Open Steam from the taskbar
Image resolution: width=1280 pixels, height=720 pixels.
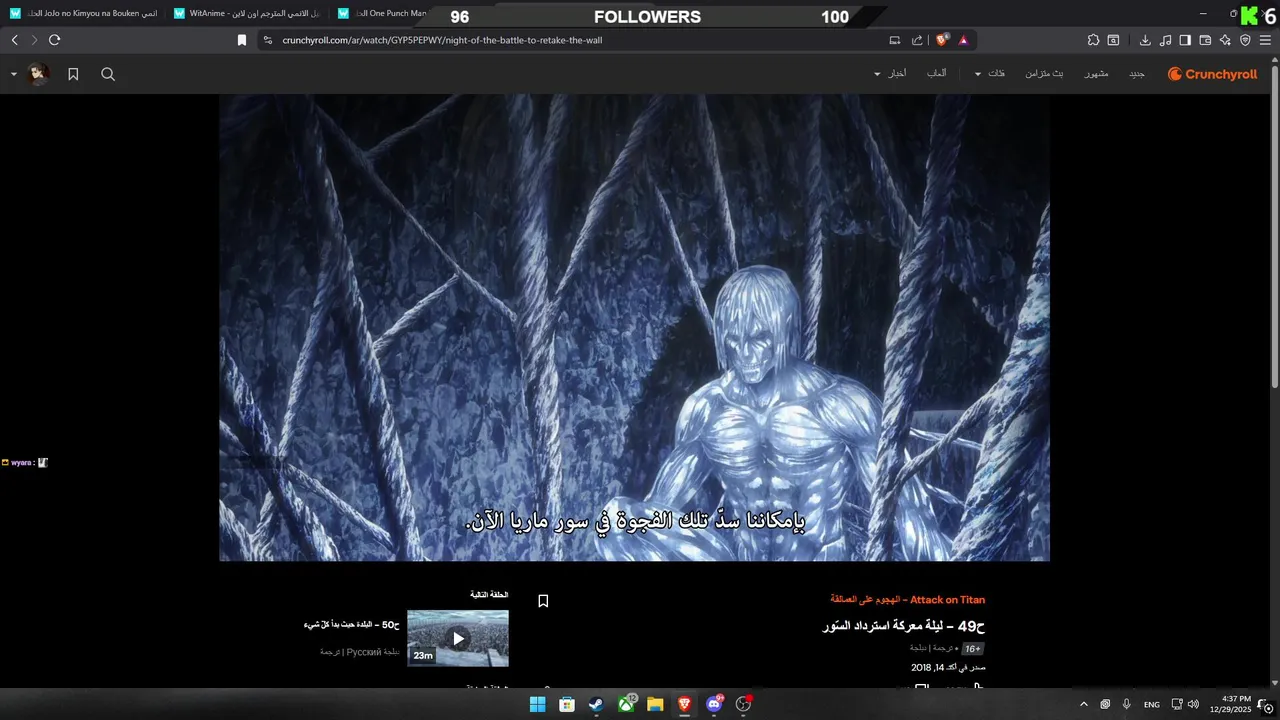(595, 704)
